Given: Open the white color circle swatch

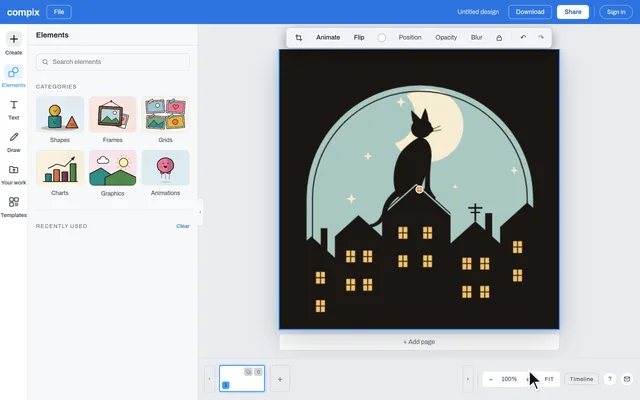Looking at the screenshot, I should (382, 38).
